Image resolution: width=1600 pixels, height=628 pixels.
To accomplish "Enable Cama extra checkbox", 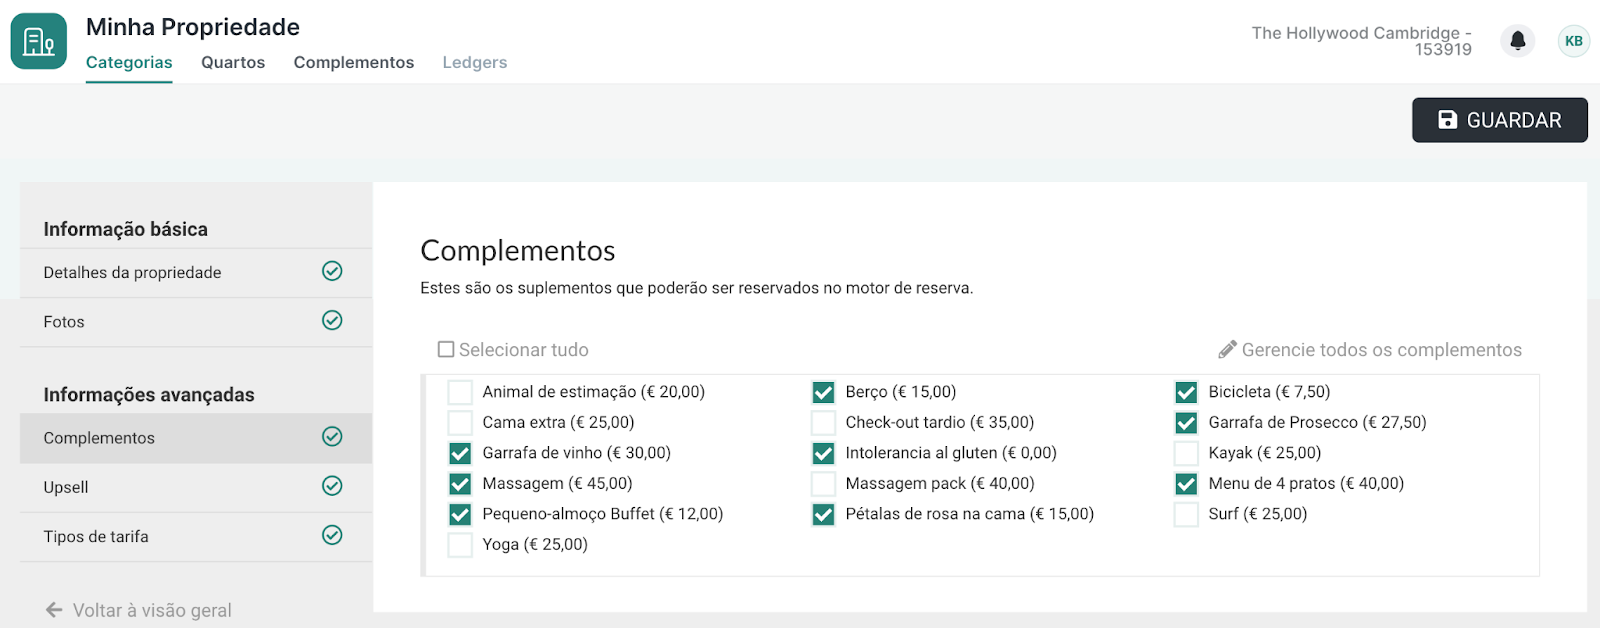I will tap(460, 422).
